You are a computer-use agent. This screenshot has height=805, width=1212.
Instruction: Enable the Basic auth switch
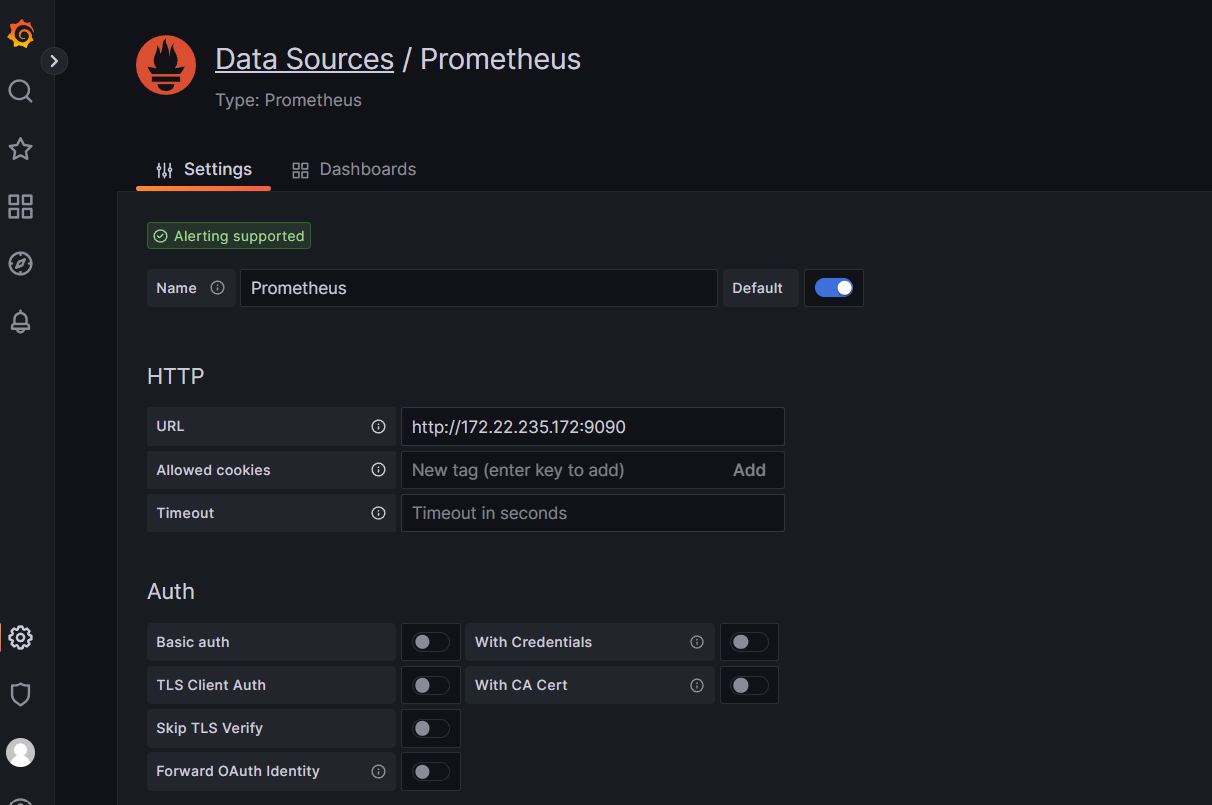pos(431,642)
